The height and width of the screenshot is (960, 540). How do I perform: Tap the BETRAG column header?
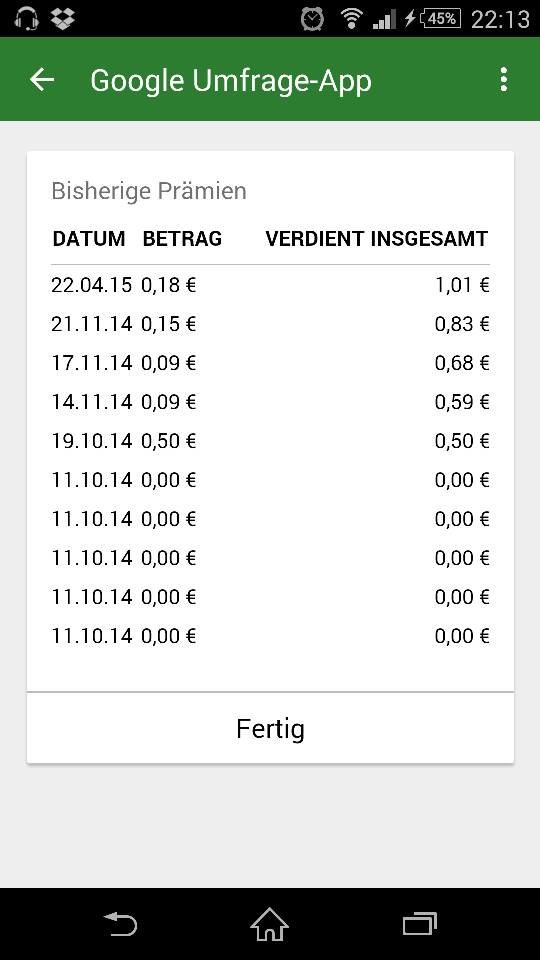pyautogui.click(x=182, y=239)
